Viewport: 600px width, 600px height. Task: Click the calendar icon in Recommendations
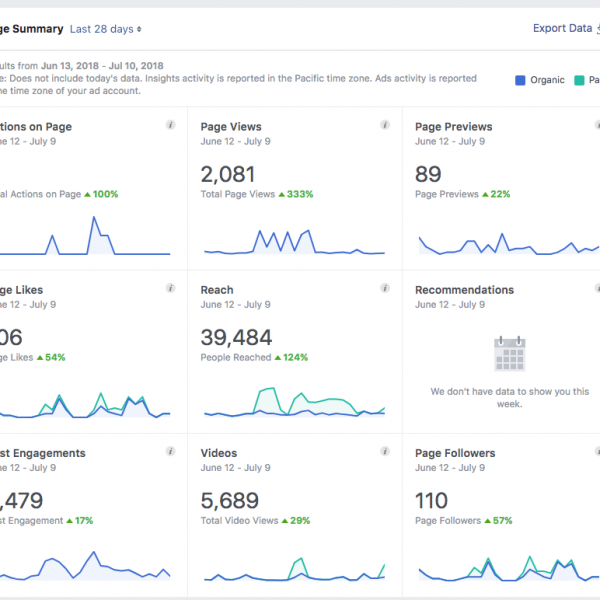[x=509, y=354]
